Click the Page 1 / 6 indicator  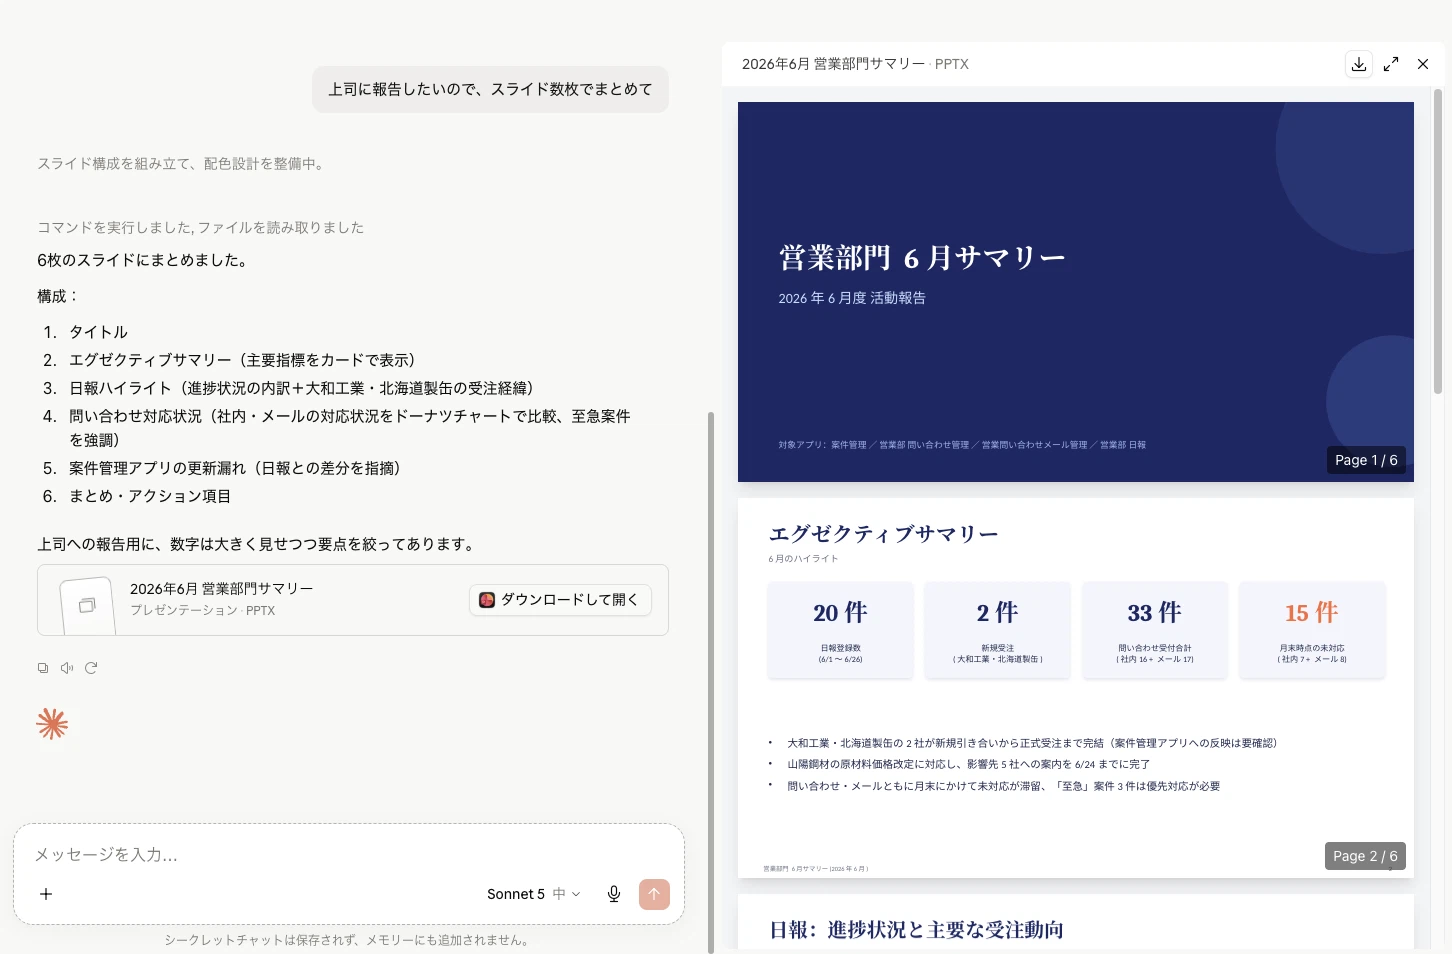coord(1366,460)
